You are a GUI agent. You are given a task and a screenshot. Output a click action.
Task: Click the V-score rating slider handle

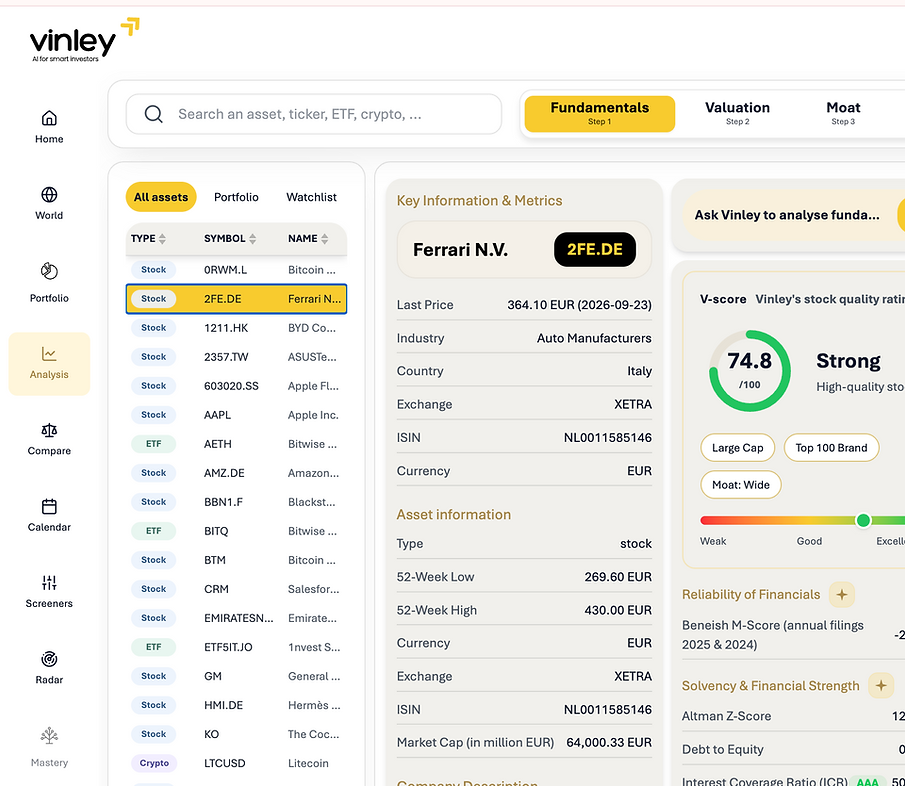tap(863, 521)
